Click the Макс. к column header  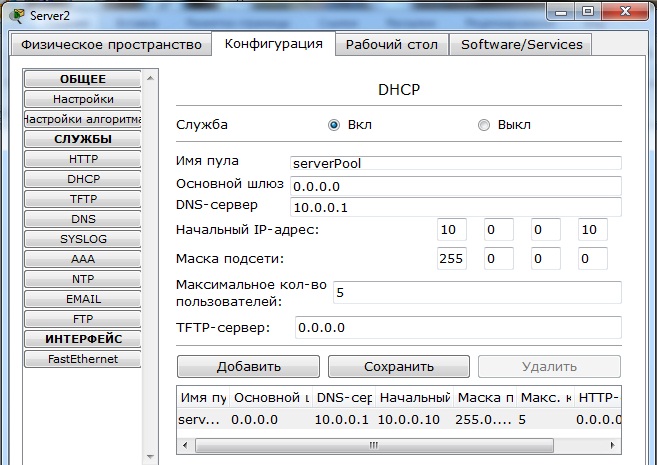[x=546, y=397]
